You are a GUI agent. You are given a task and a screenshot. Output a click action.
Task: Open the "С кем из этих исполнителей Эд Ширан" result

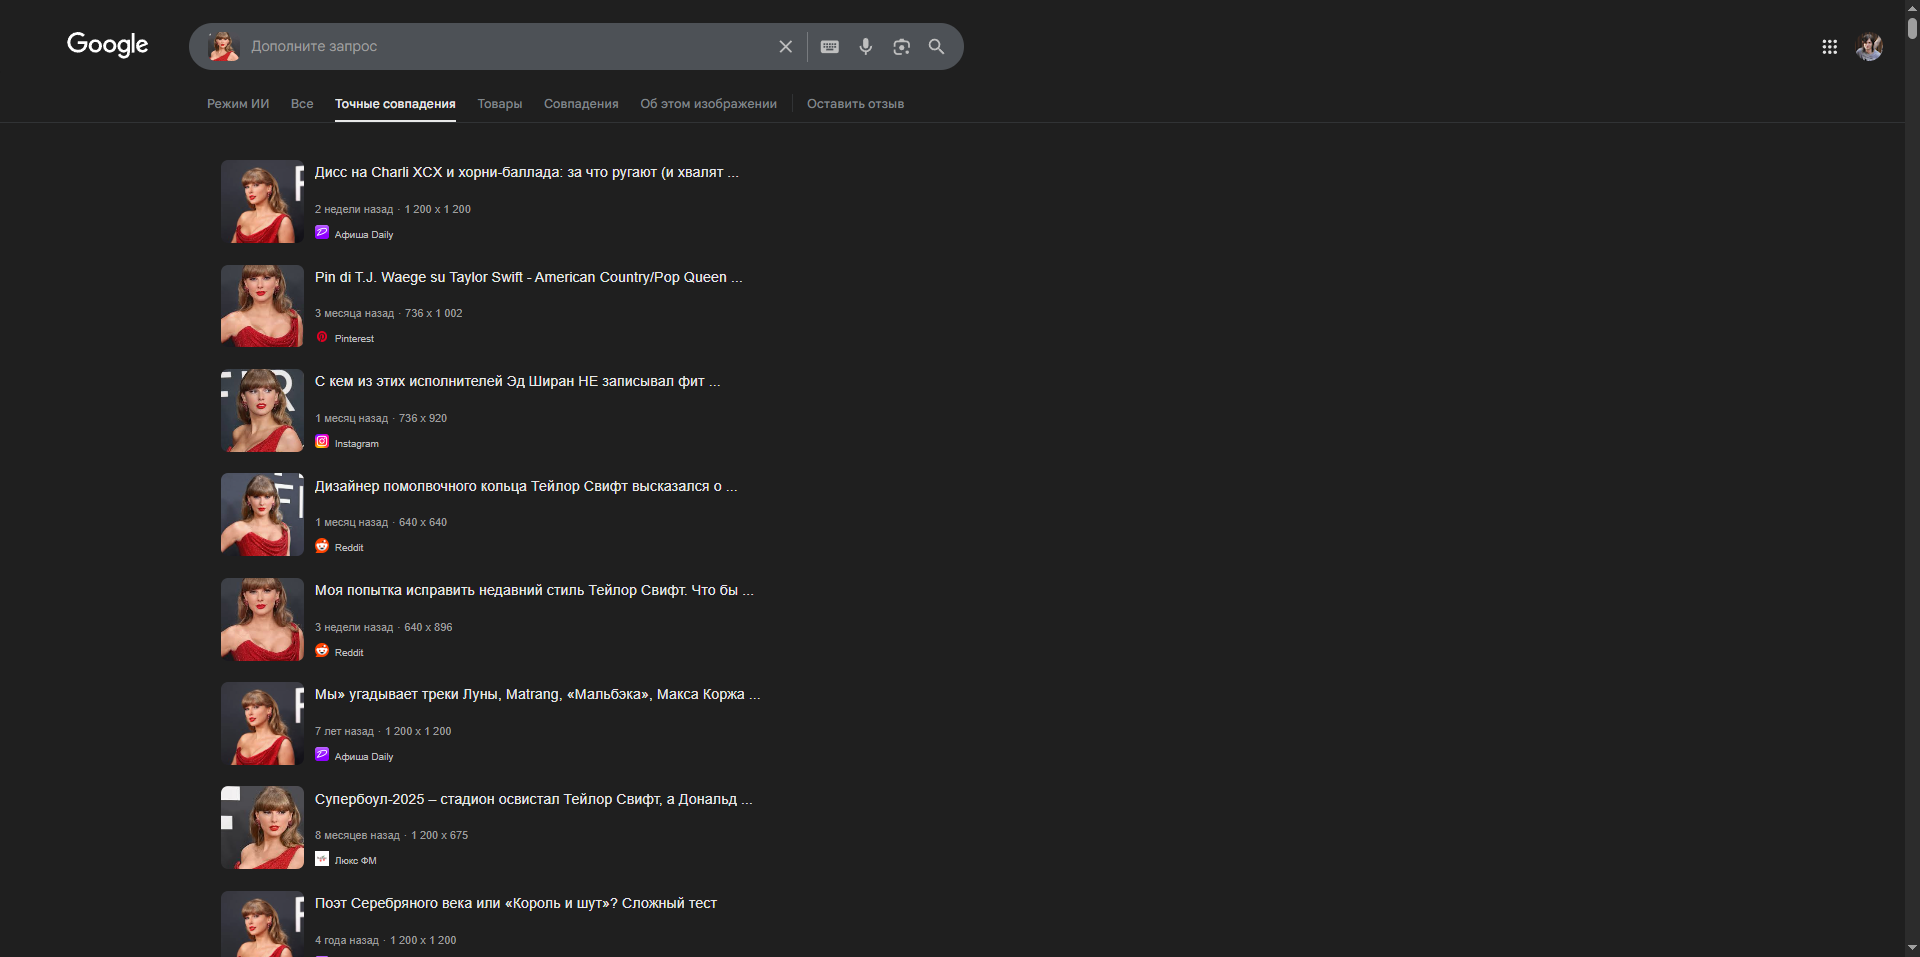[x=517, y=381]
